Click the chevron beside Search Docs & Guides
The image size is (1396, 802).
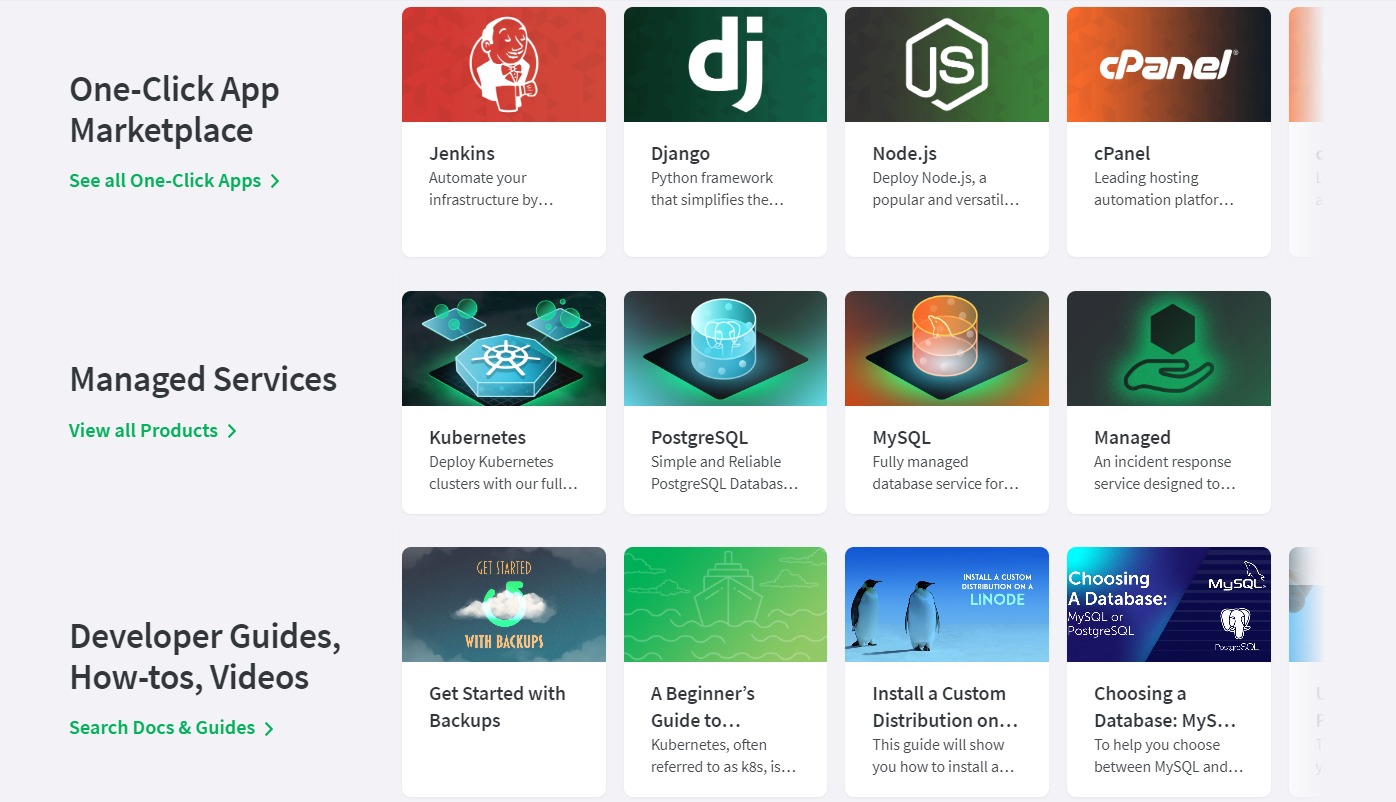269,729
